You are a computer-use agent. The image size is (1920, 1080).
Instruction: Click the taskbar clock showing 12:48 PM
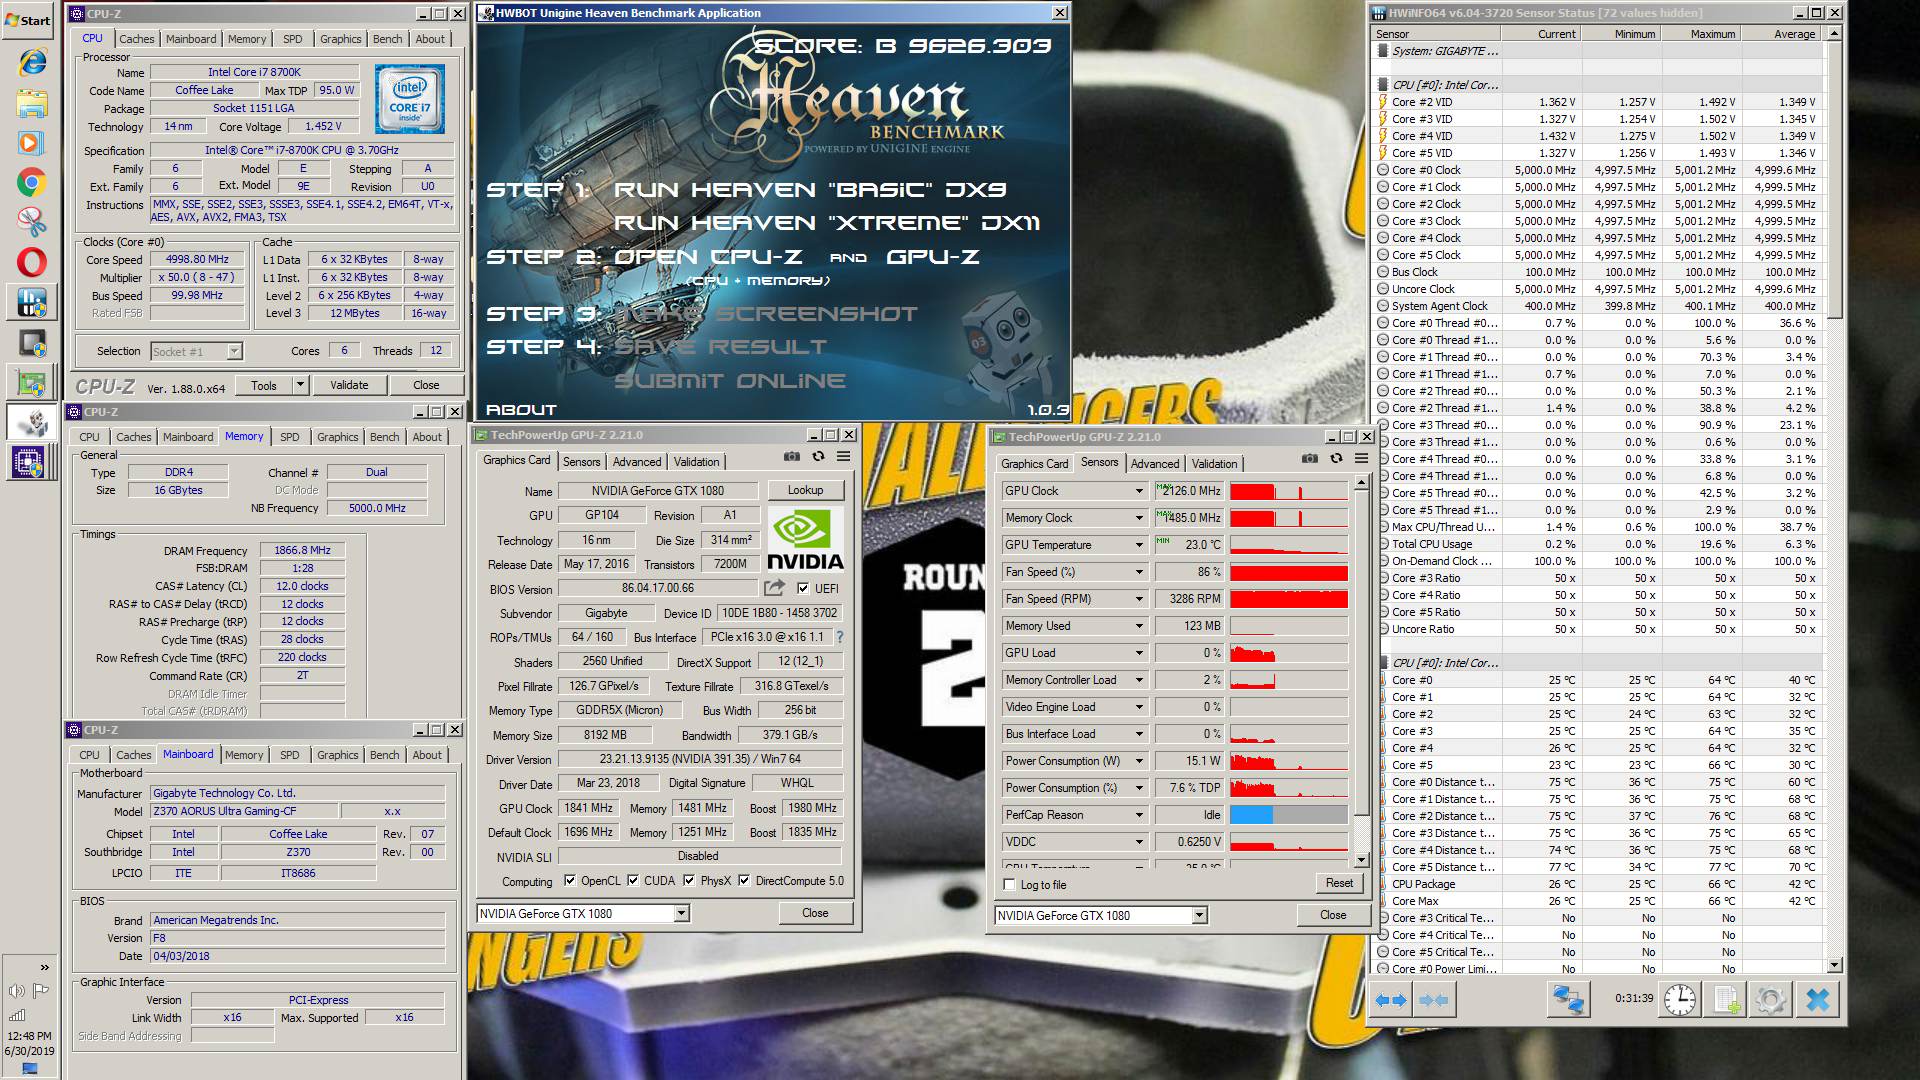pos(29,1036)
